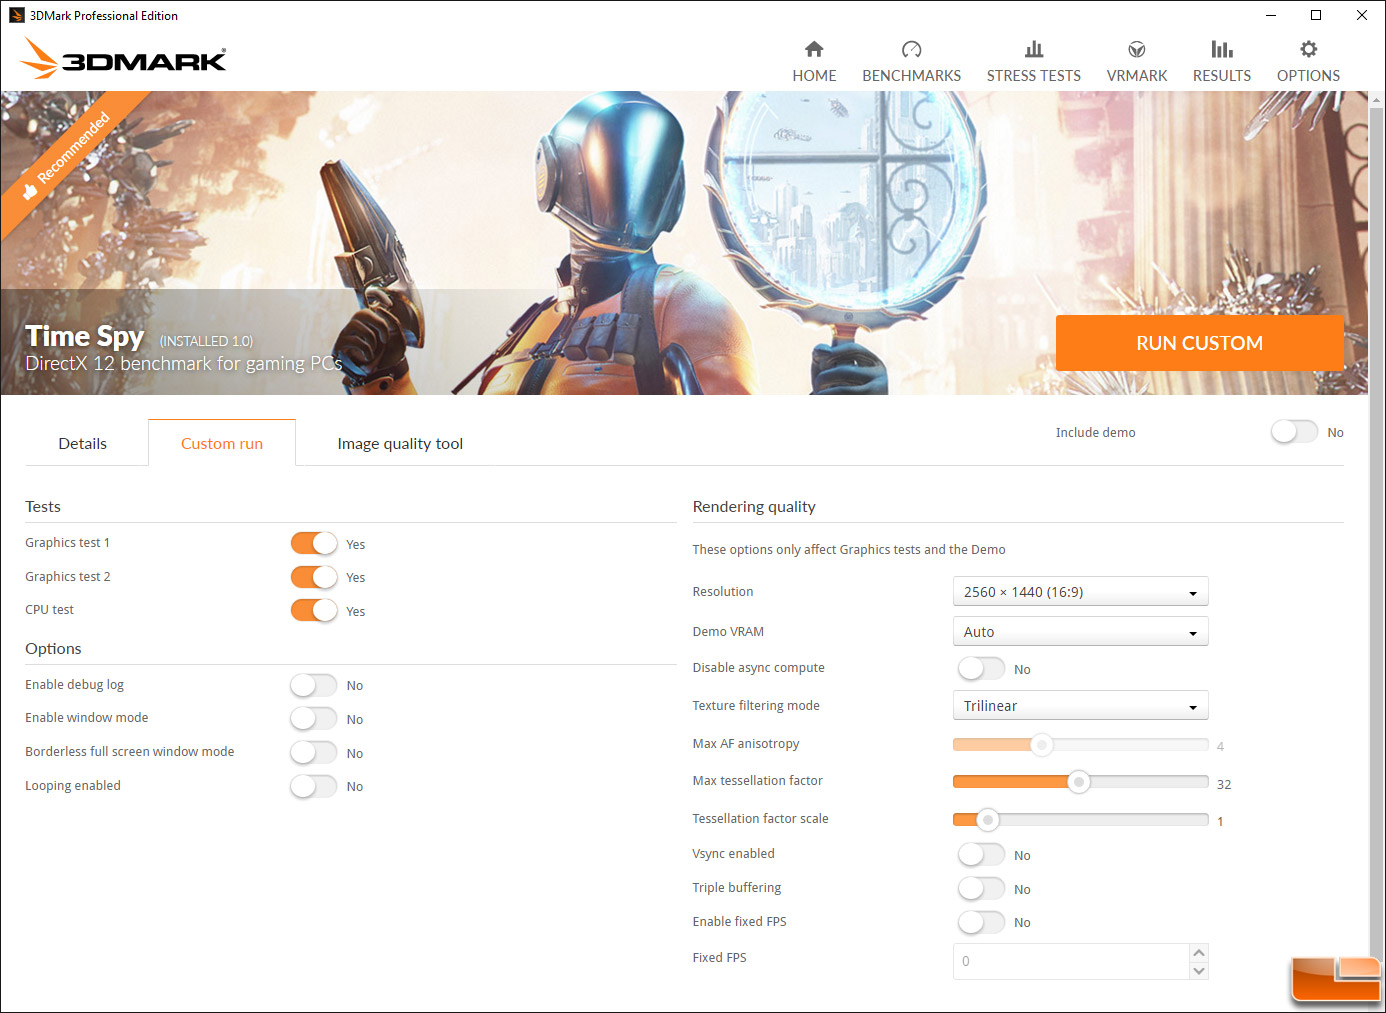Toggle Enable fixed FPS switch
Image resolution: width=1386 pixels, height=1013 pixels.
(x=981, y=922)
